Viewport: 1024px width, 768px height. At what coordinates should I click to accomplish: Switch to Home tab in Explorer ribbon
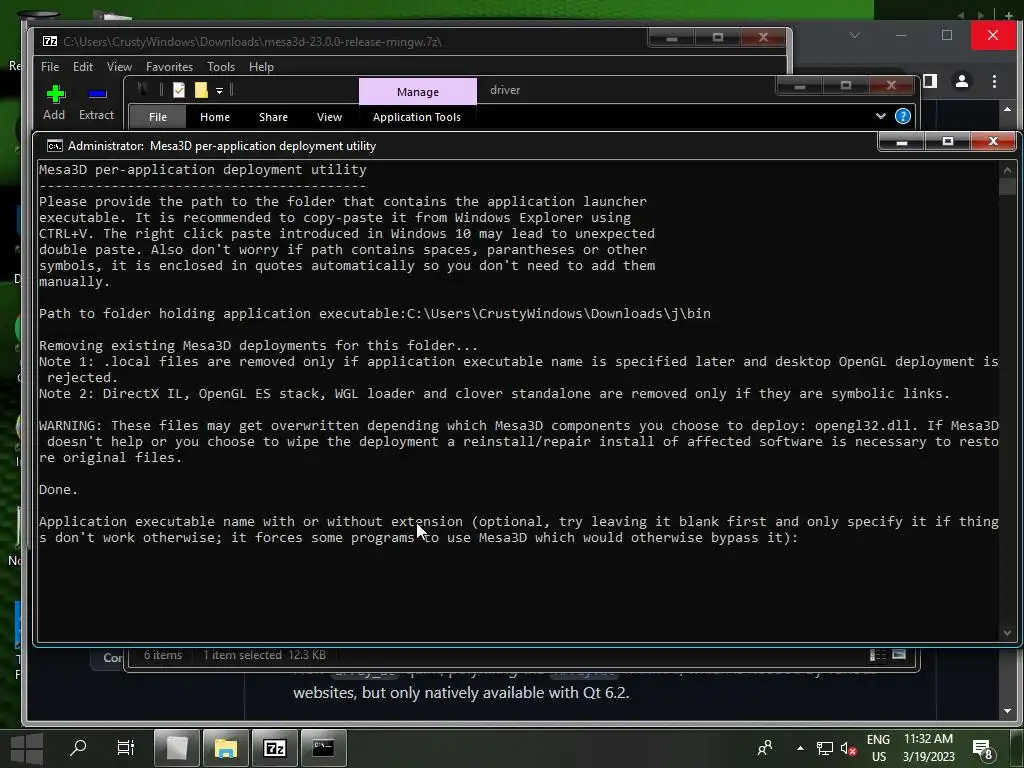click(x=215, y=117)
